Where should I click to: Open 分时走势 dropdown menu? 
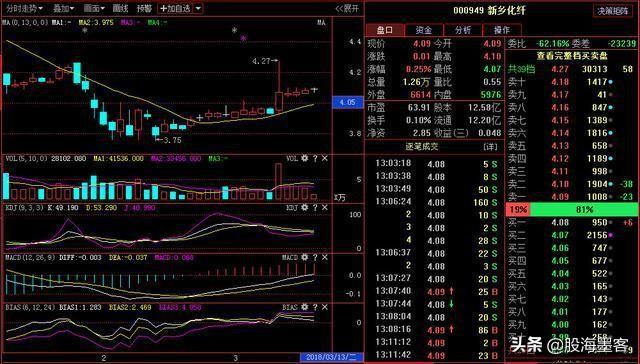24,8
